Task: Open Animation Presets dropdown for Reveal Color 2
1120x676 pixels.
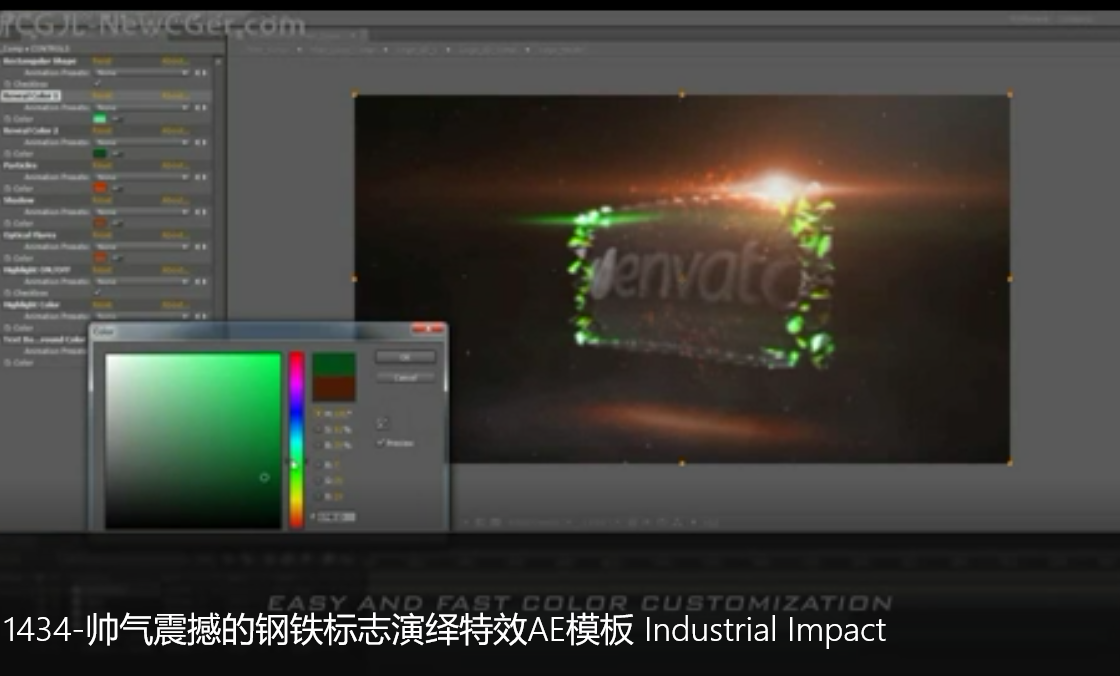Action: pos(142,142)
